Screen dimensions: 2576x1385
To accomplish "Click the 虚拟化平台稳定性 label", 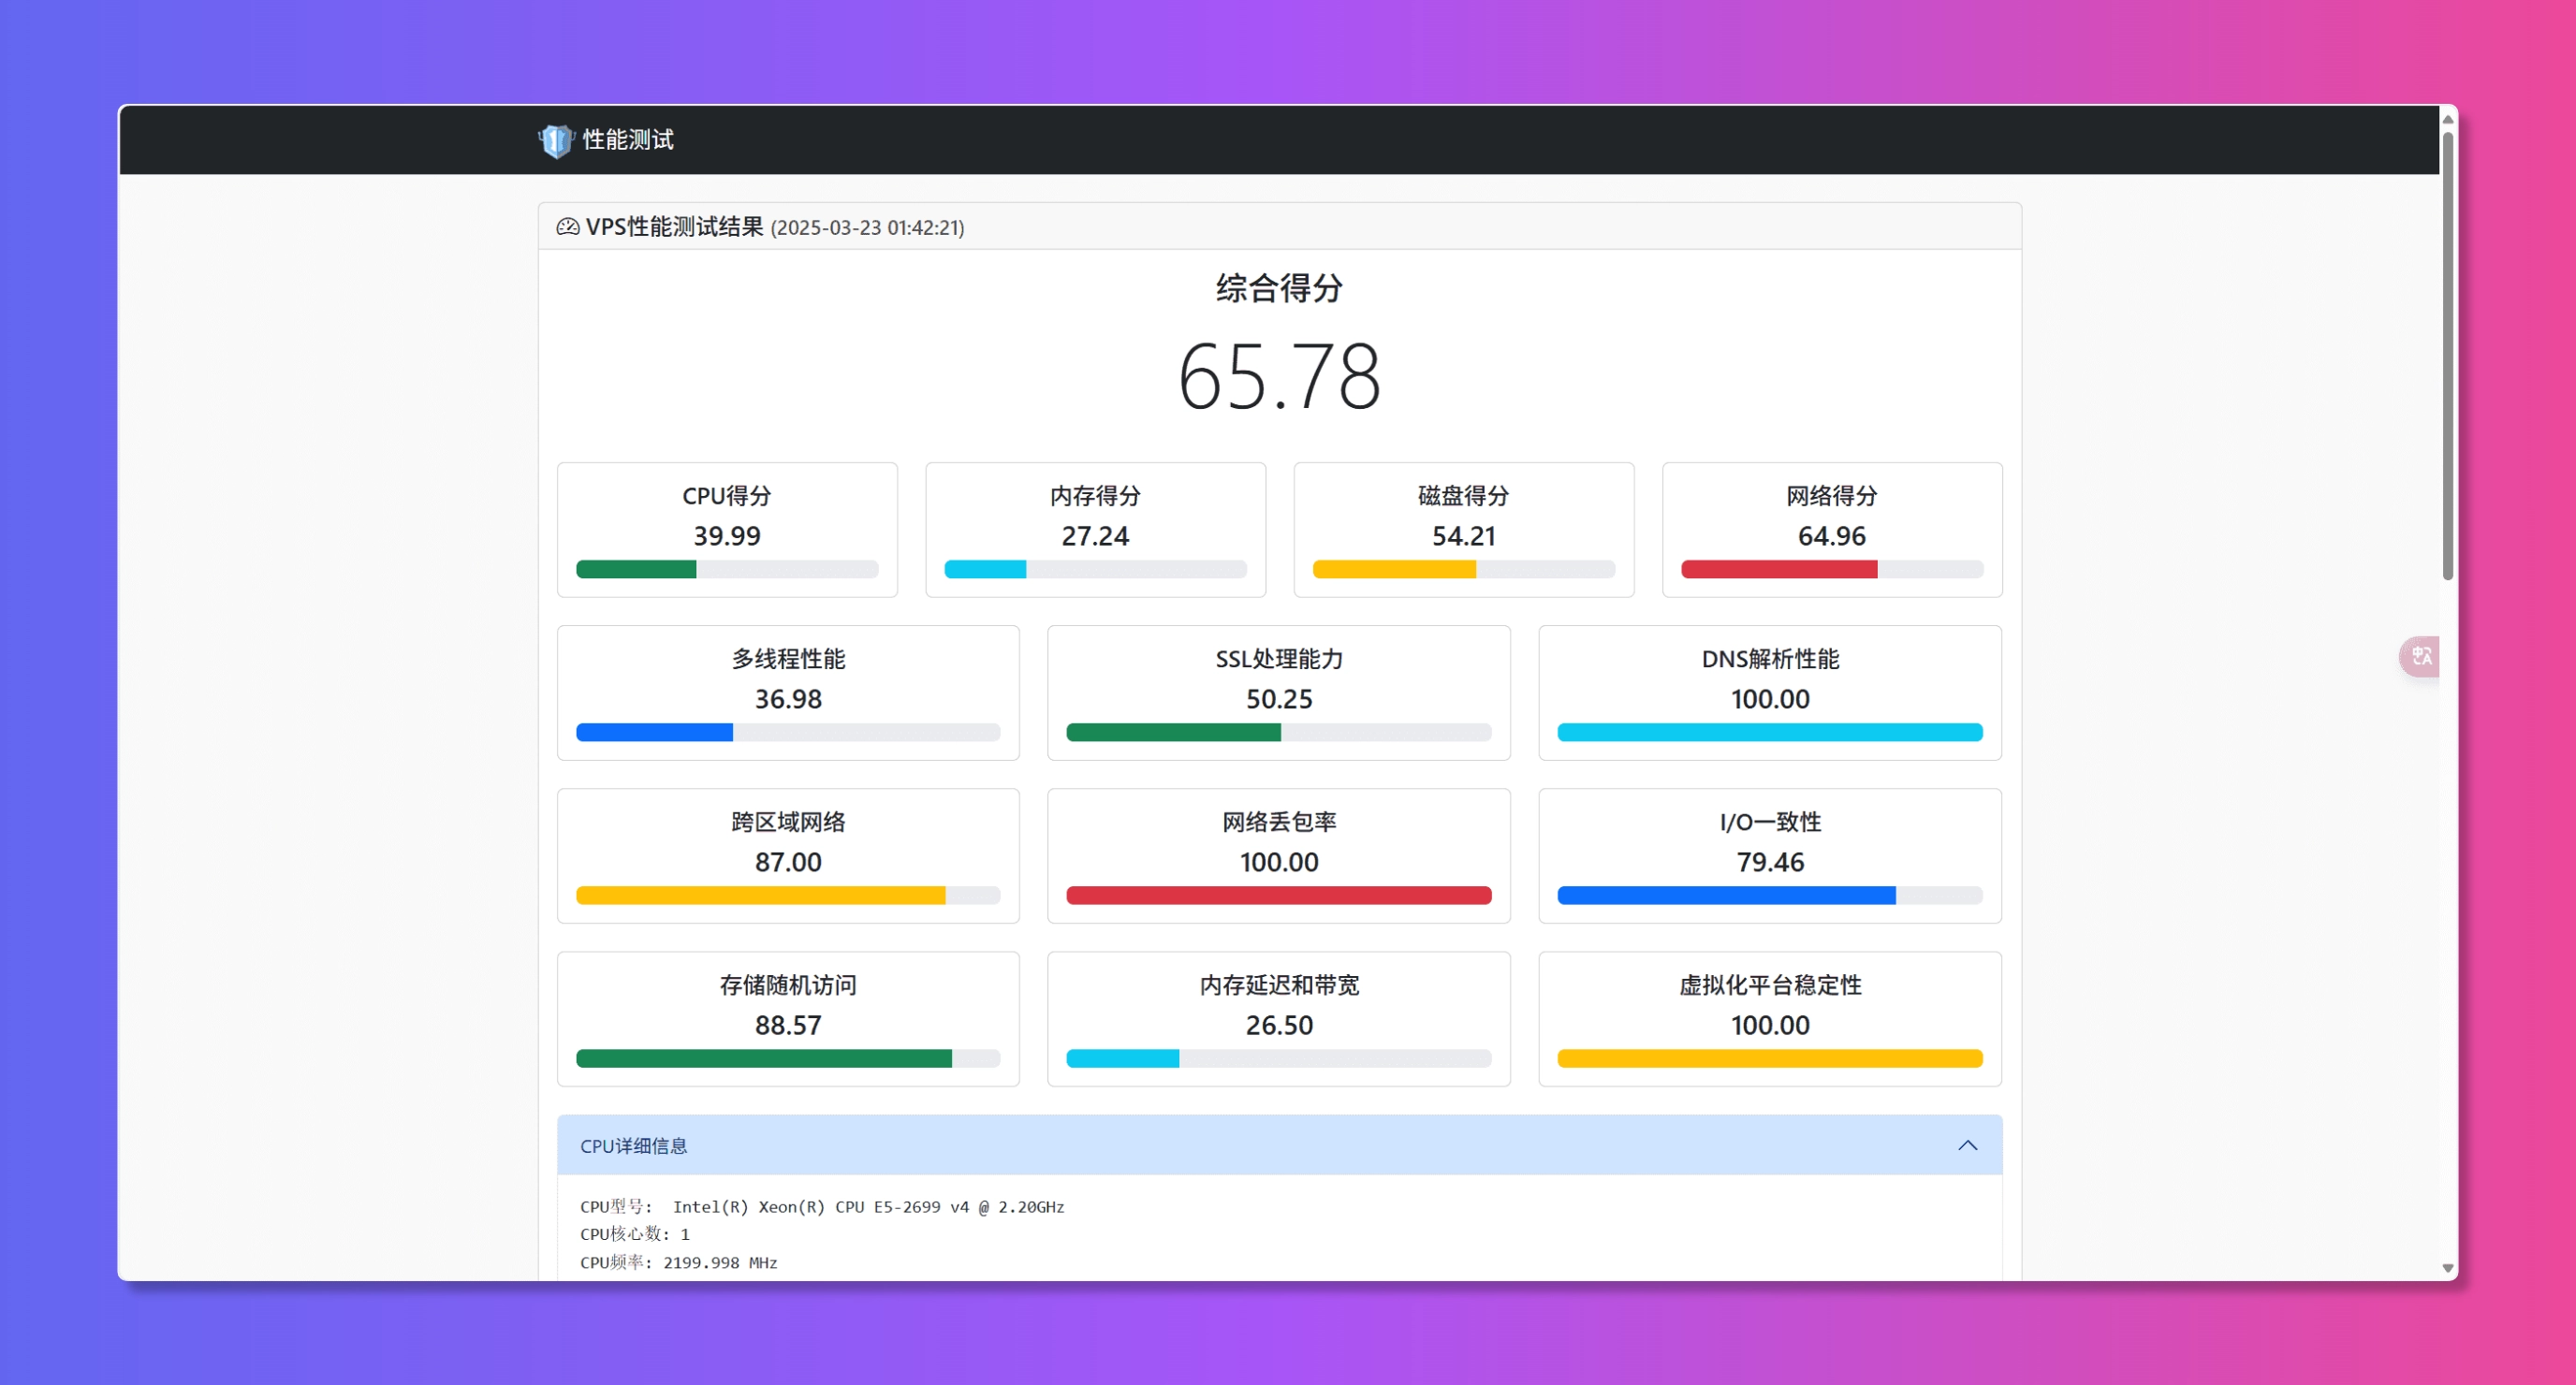I will click(1770, 985).
